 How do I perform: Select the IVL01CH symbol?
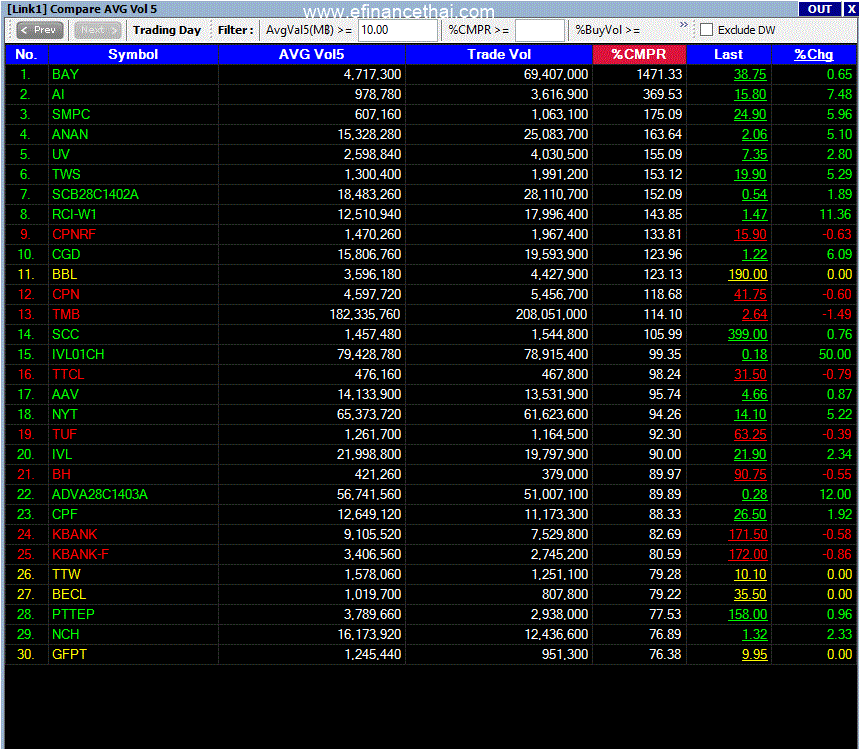[x=78, y=355]
